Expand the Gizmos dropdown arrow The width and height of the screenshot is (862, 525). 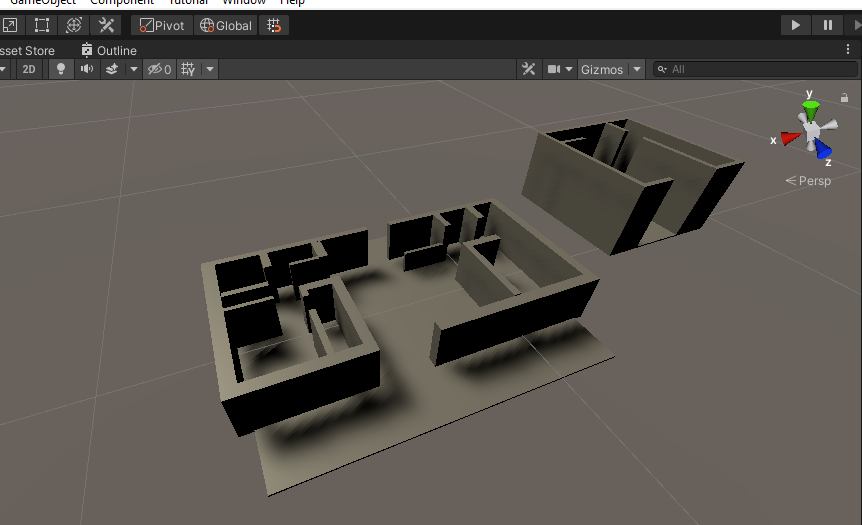point(636,69)
